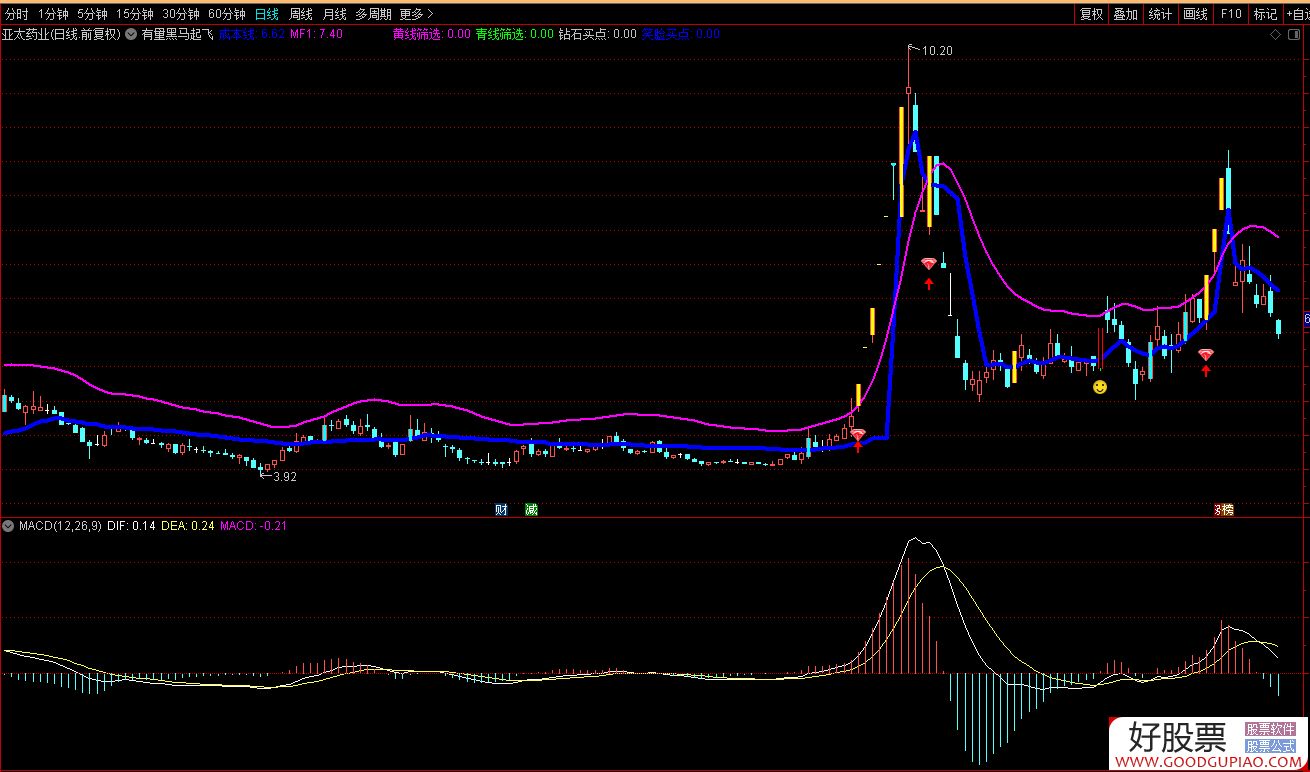Click the 亚太药业(日线,前复权) title
The image size is (1310, 772).
pos(62,34)
